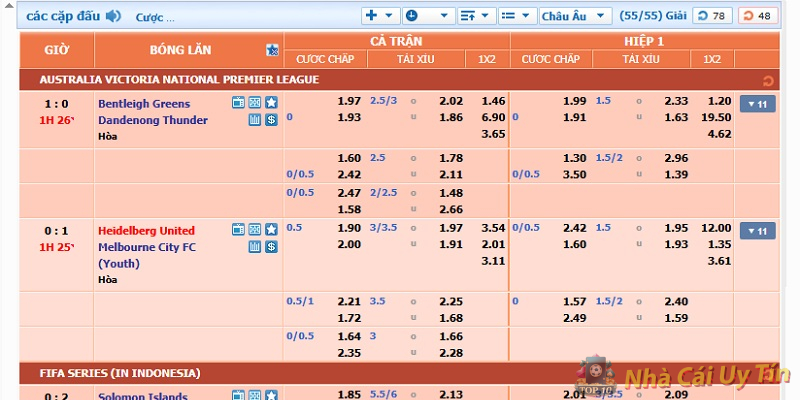The width and height of the screenshot is (800, 400).
Task: Open the (55/55) Giải league selector
Action: point(653,16)
